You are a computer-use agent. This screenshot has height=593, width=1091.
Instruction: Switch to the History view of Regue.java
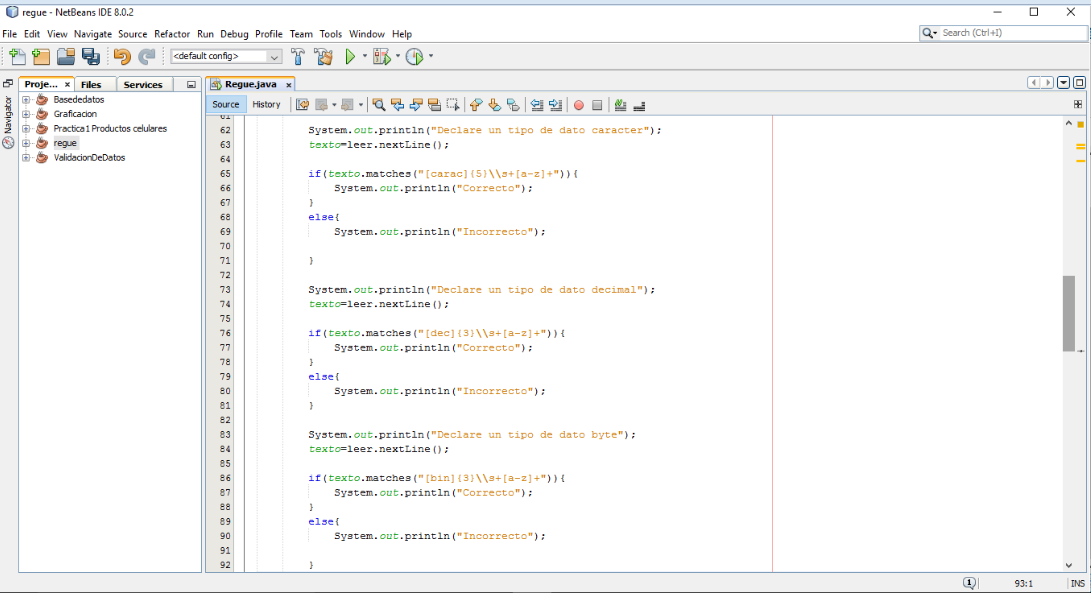point(266,104)
